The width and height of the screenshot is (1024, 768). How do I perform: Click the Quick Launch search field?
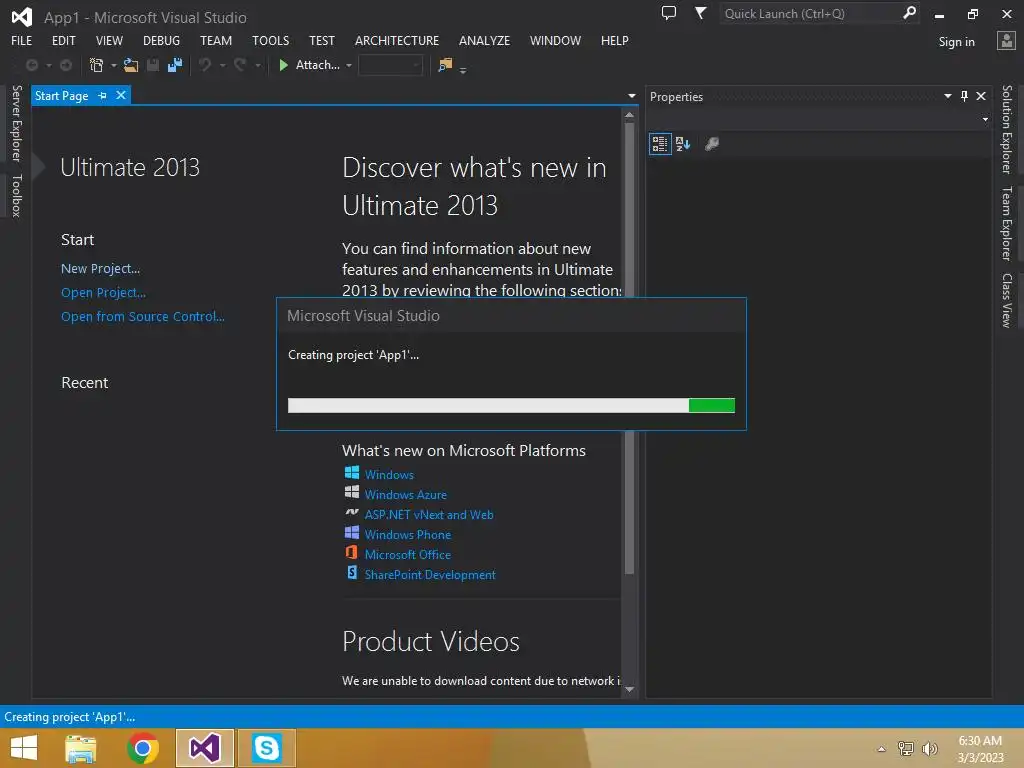tap(810, 13)
